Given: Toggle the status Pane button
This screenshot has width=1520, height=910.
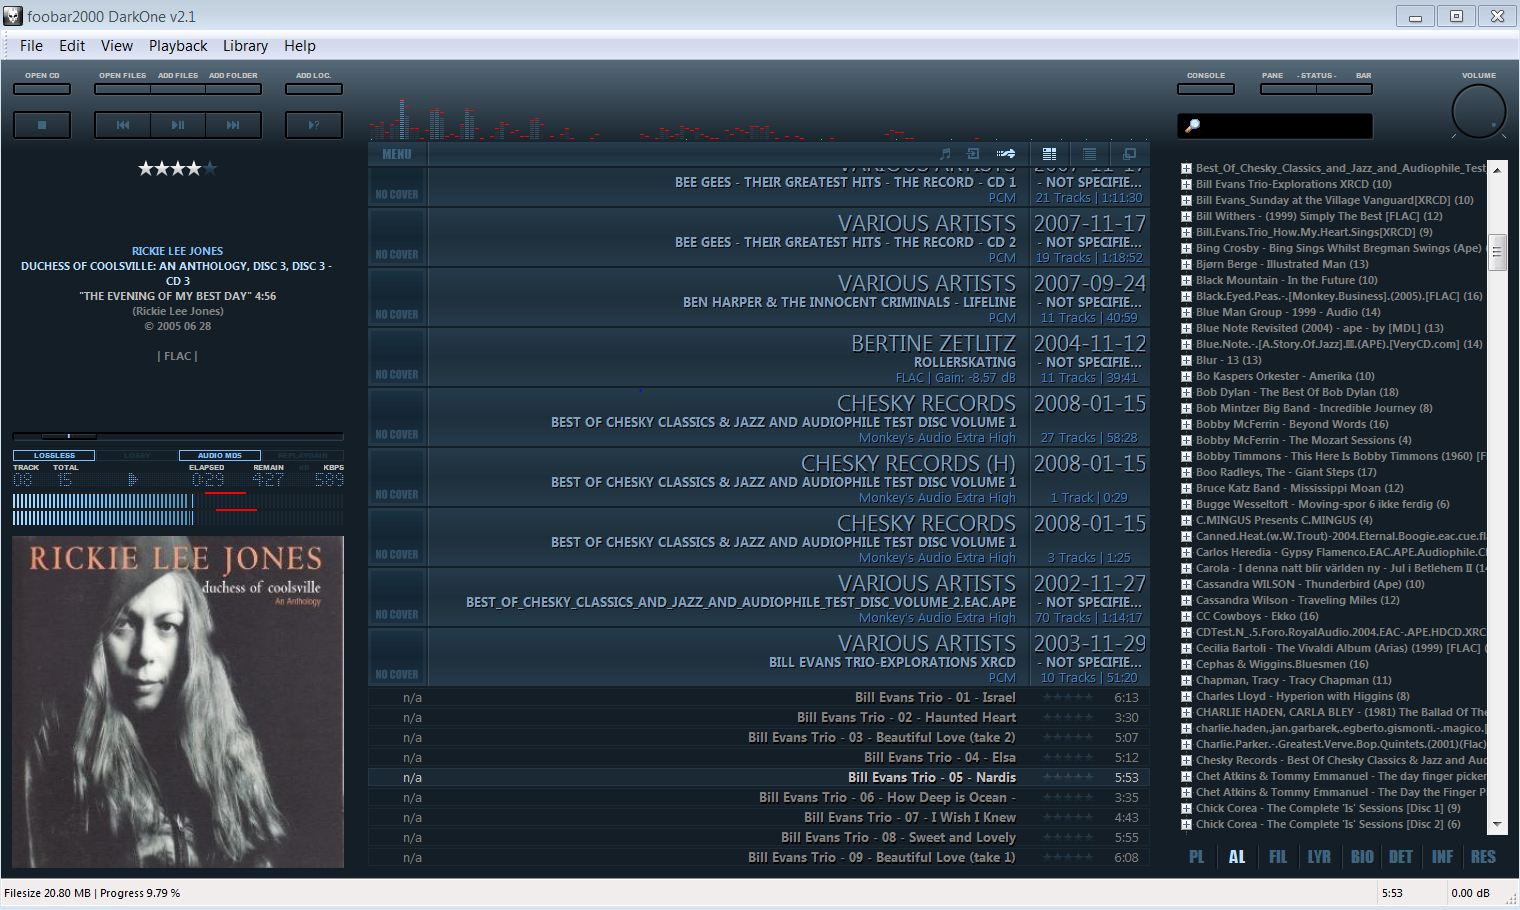Looking at the screenshot, I should pos(1288,88).
